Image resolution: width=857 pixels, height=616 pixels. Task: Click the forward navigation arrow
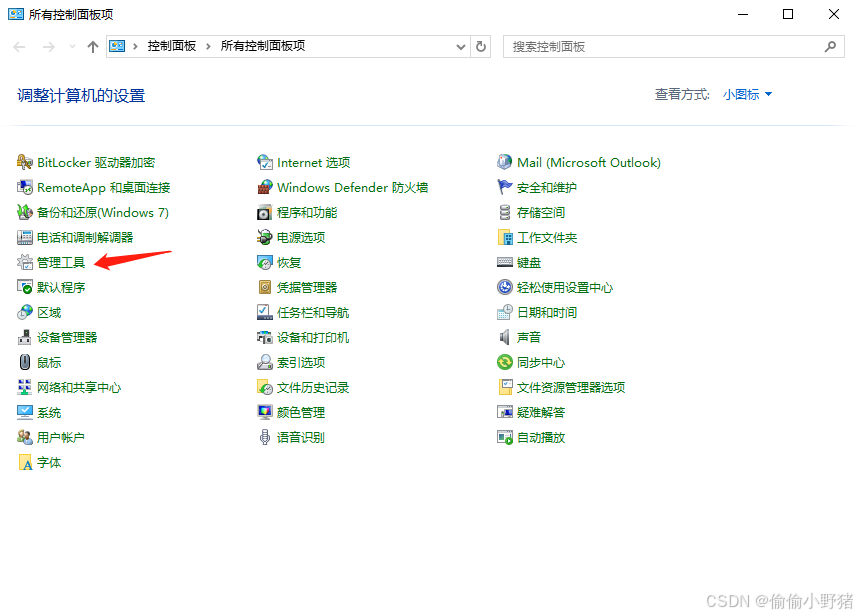pyautogui.click(x=49, y=47)
